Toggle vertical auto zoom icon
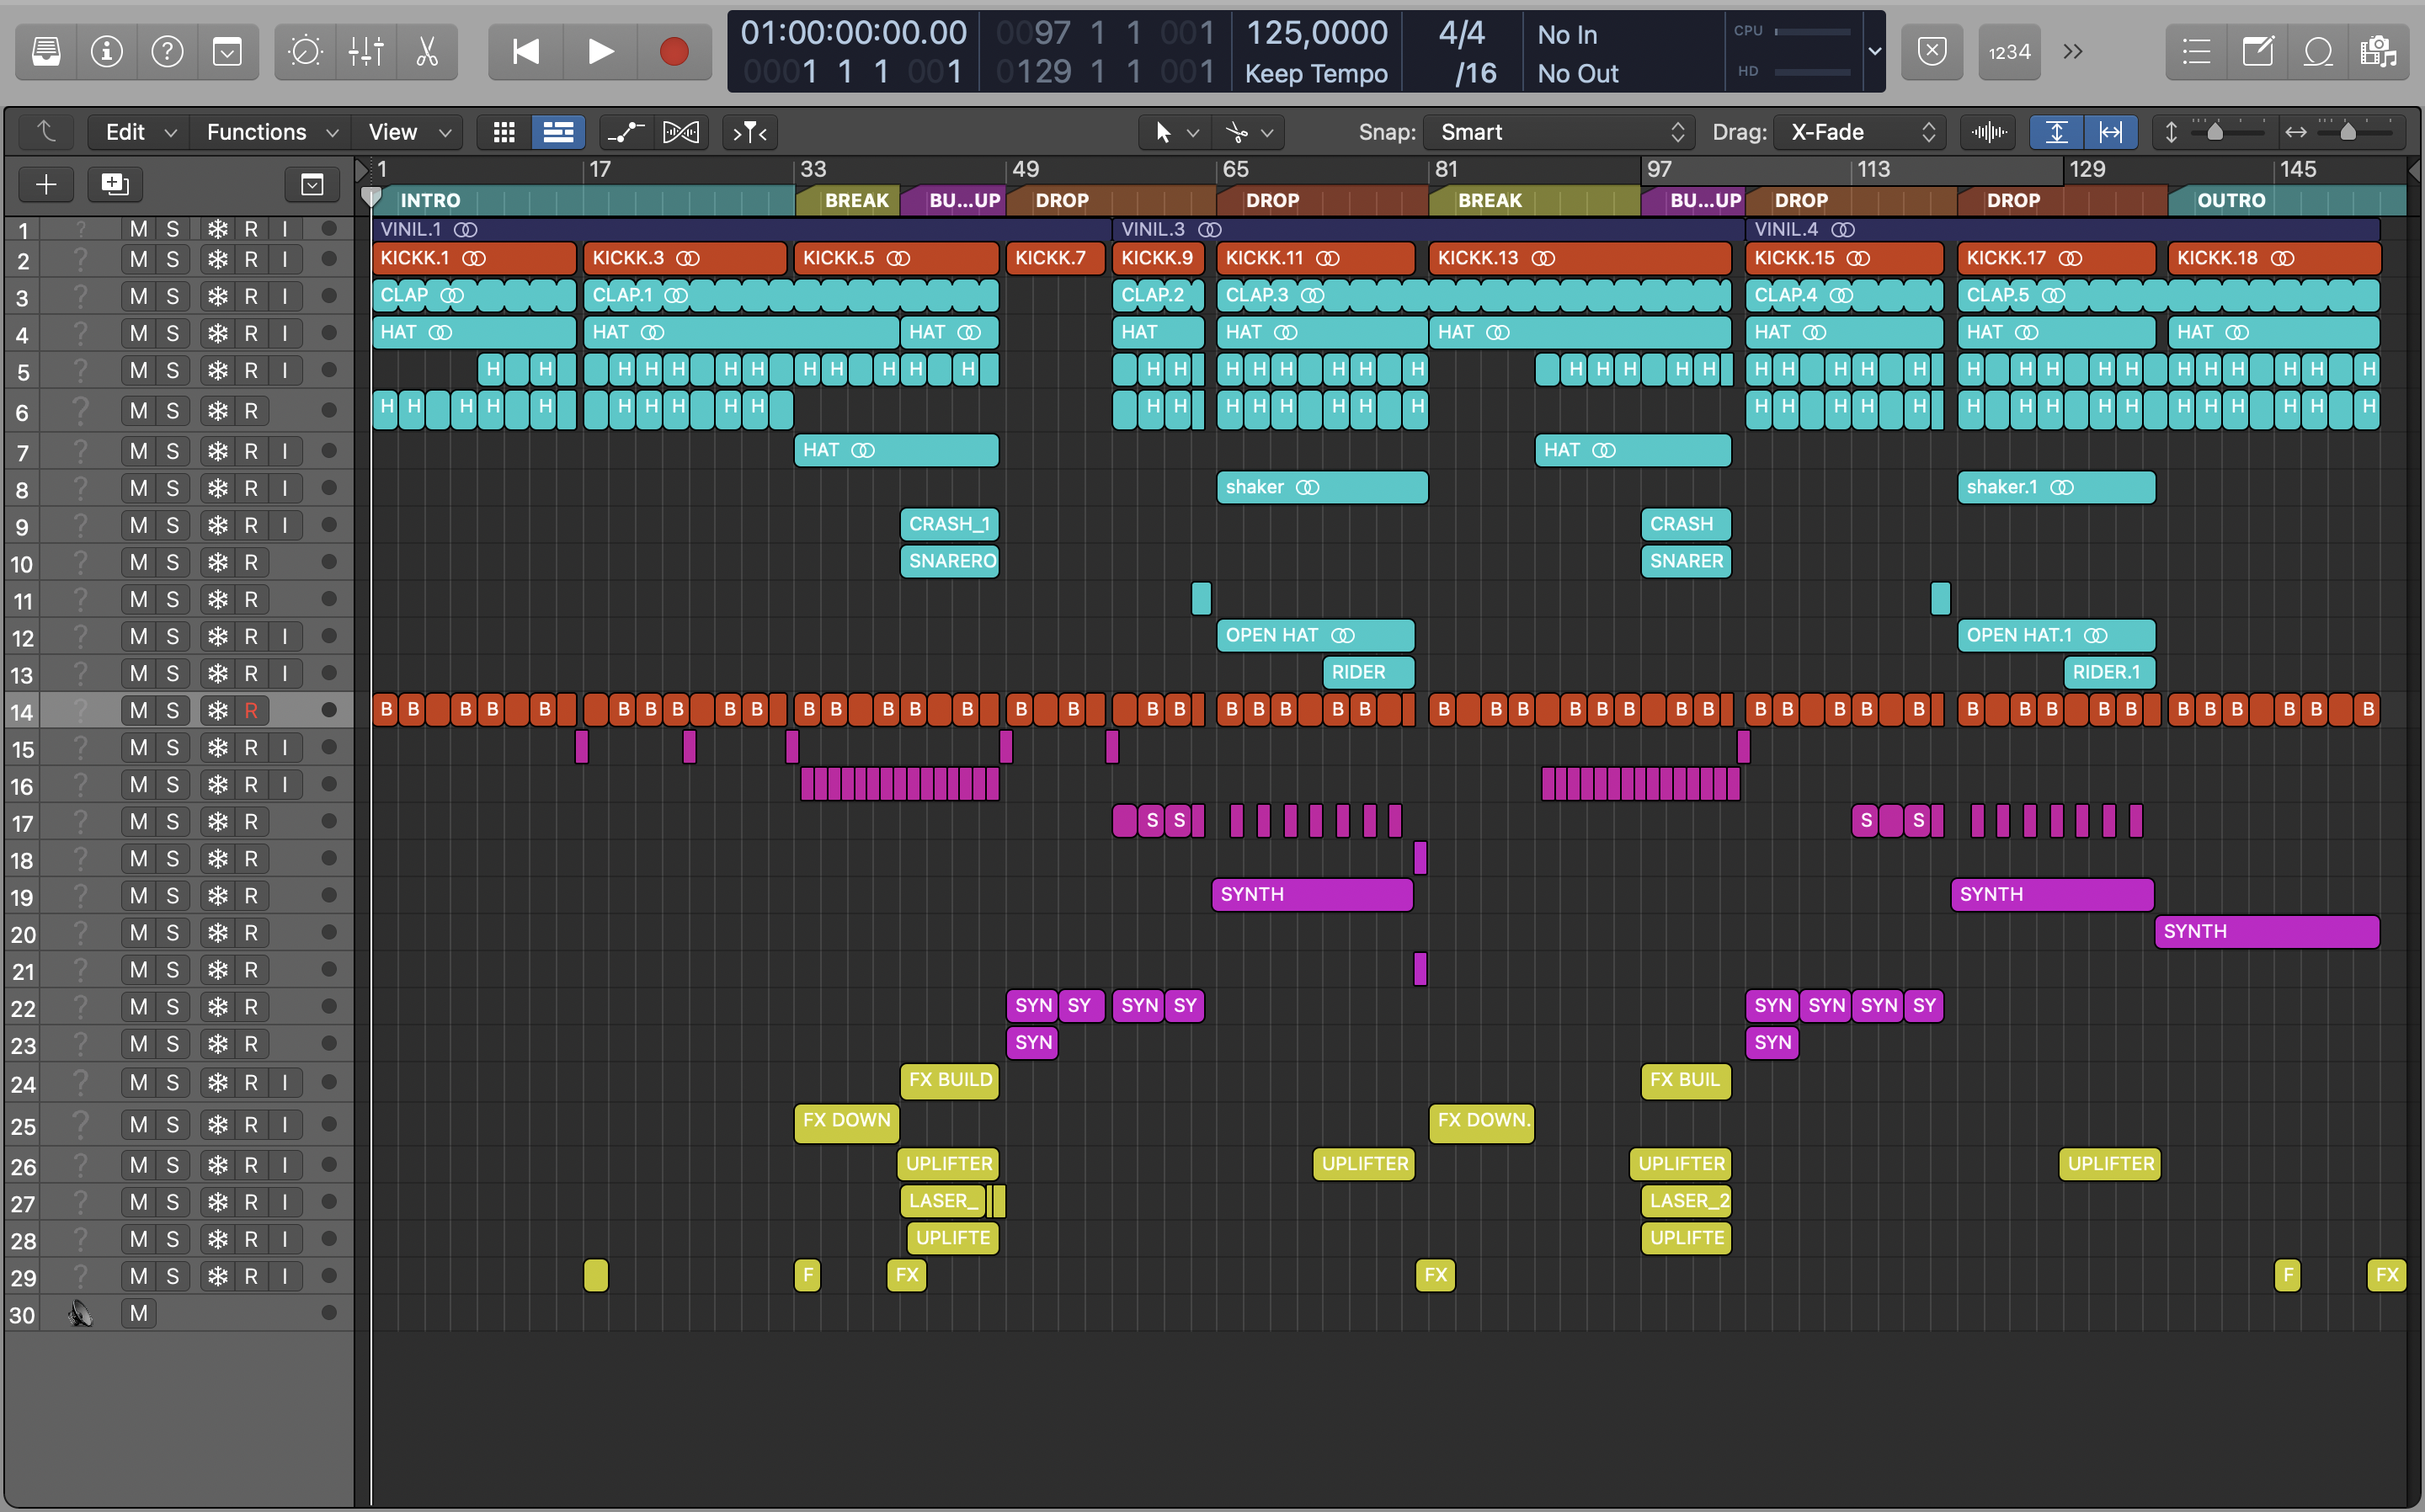 tap(2056, 132)
